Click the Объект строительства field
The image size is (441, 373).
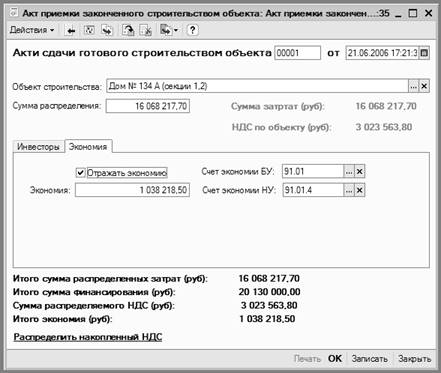click(257, 86)
